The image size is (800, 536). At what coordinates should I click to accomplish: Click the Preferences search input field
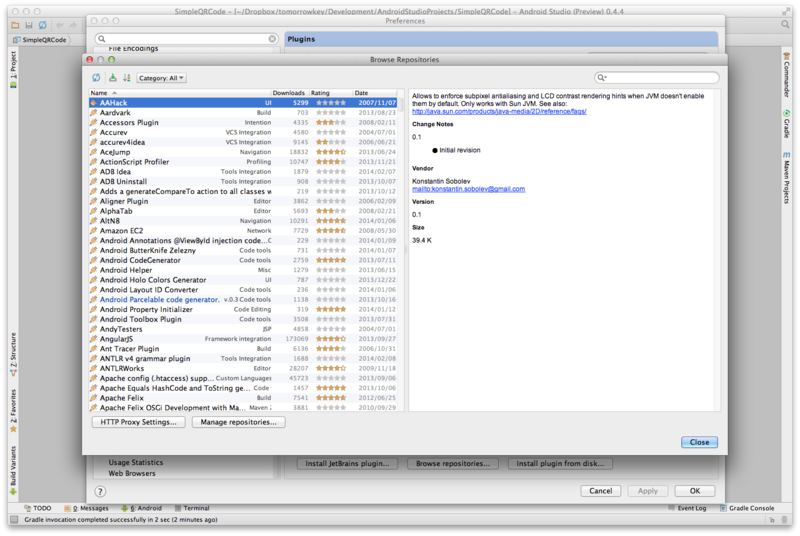tap(187, 39)
